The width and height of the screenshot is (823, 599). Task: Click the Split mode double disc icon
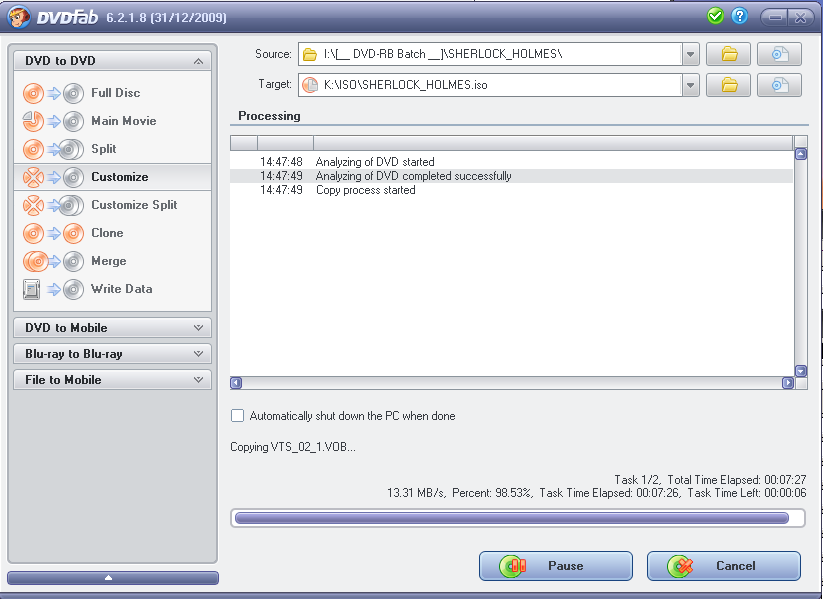pyautogui.click(x=71, y=149)
